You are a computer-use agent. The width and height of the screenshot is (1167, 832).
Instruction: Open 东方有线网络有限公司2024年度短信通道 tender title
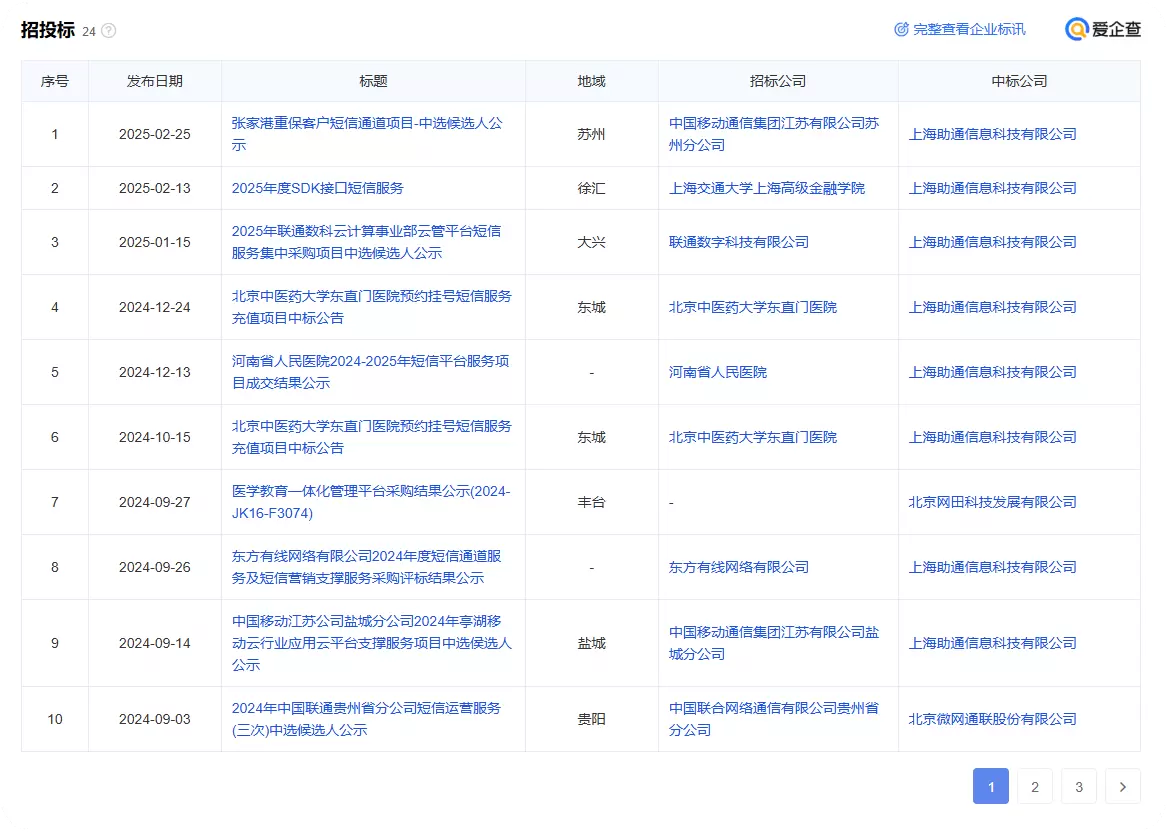point(366,567)
